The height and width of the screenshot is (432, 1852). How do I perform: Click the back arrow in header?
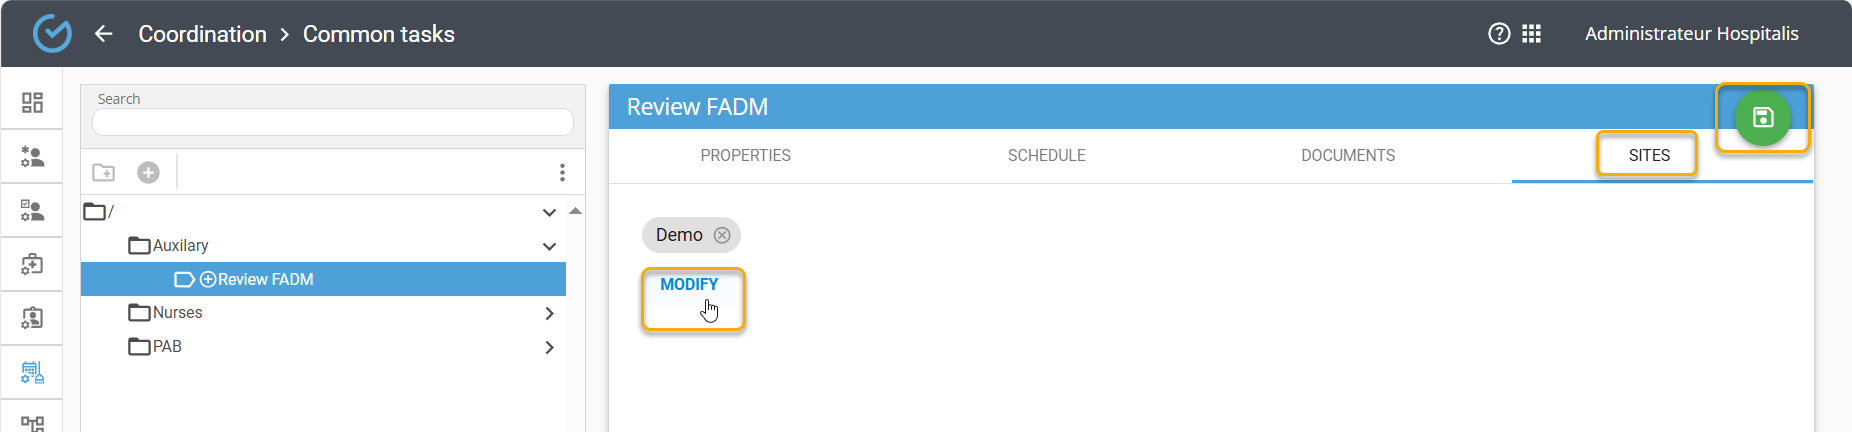coord(103,34)
